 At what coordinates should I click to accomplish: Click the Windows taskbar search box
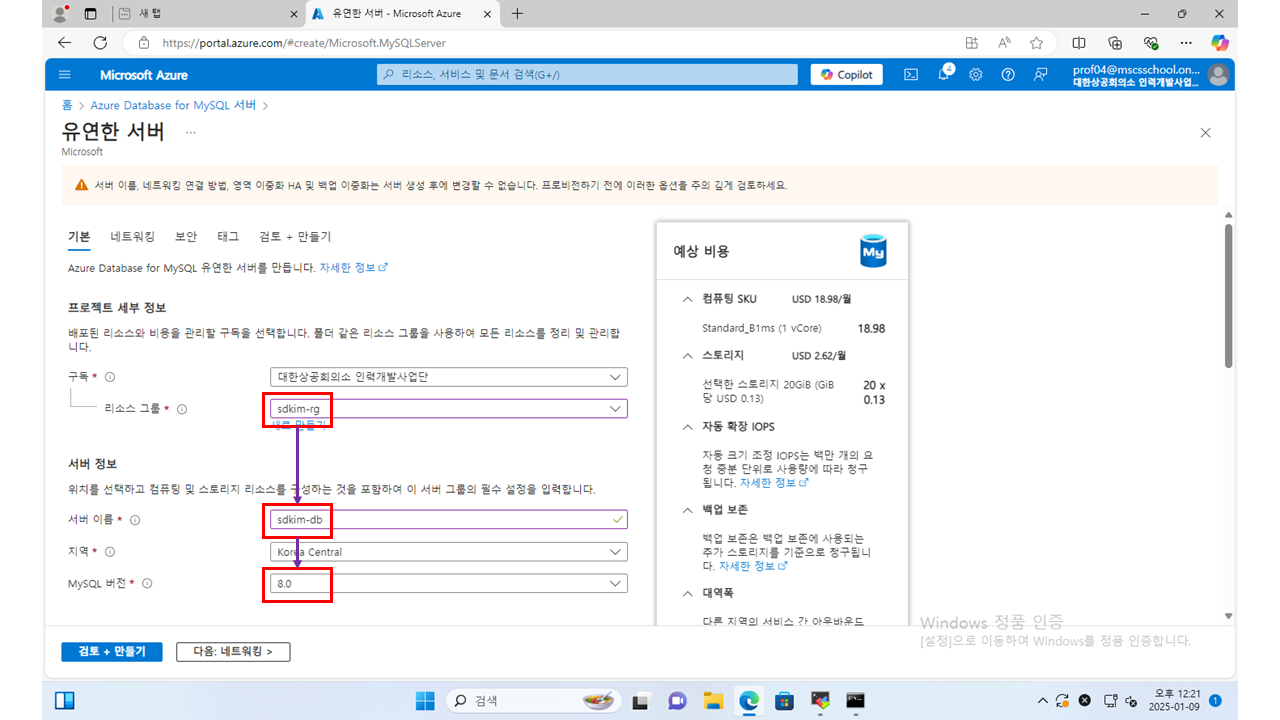[532, 700]
